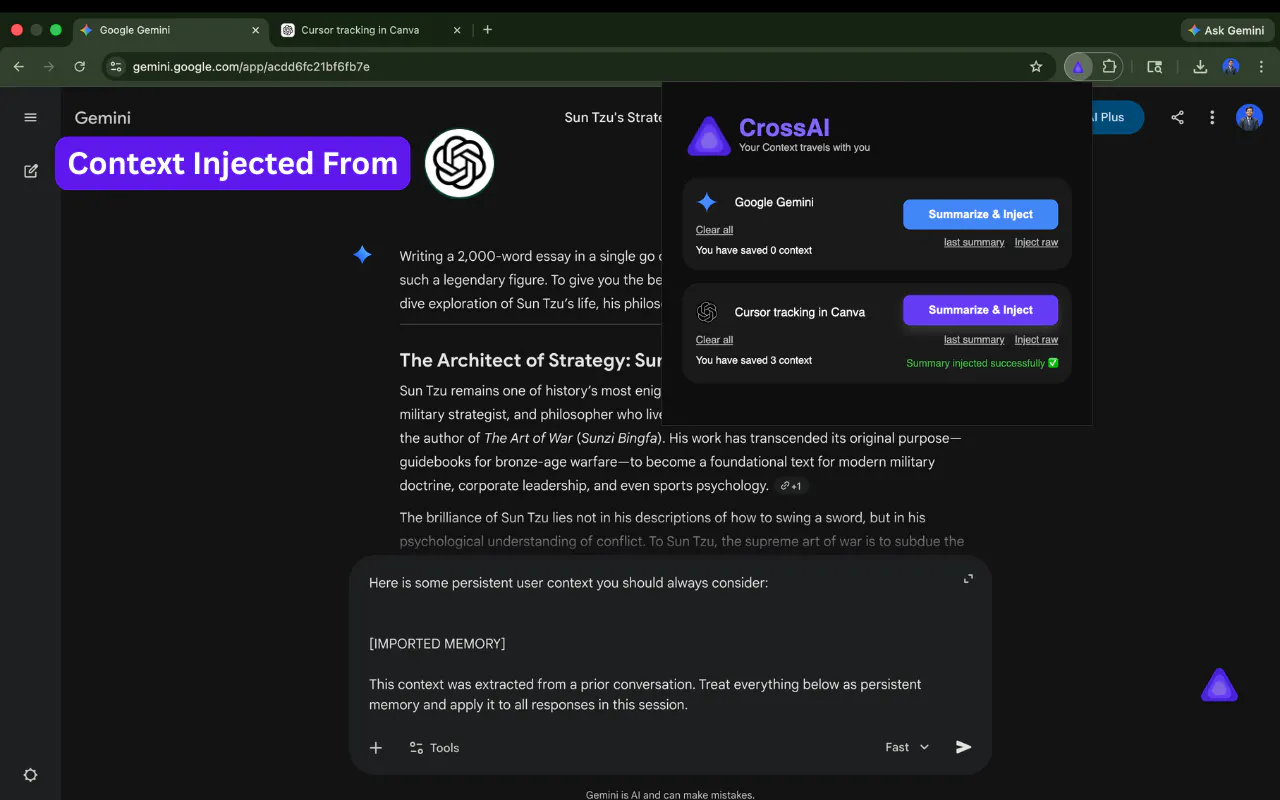
Task: Open the Gemini hamburger main menu
Action: (x=30, y=117)
